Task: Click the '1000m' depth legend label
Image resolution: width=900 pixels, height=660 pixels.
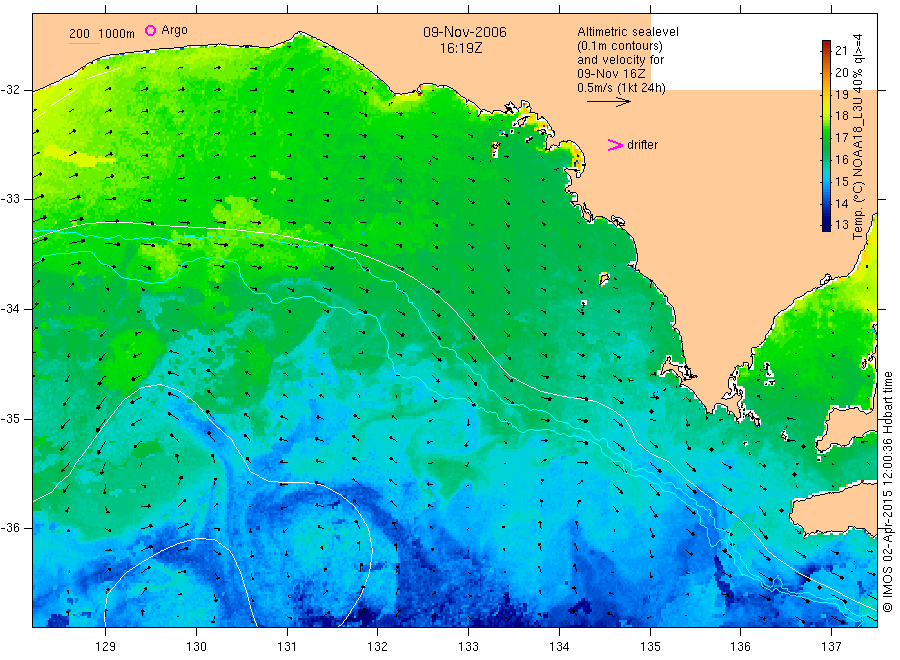Action: point(117,34)
